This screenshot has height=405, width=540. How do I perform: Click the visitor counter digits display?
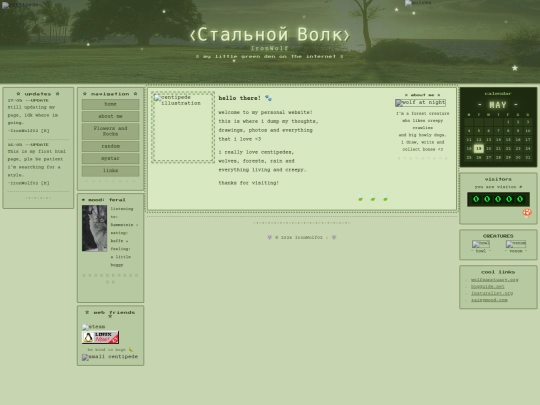click(x=498, y=199)
